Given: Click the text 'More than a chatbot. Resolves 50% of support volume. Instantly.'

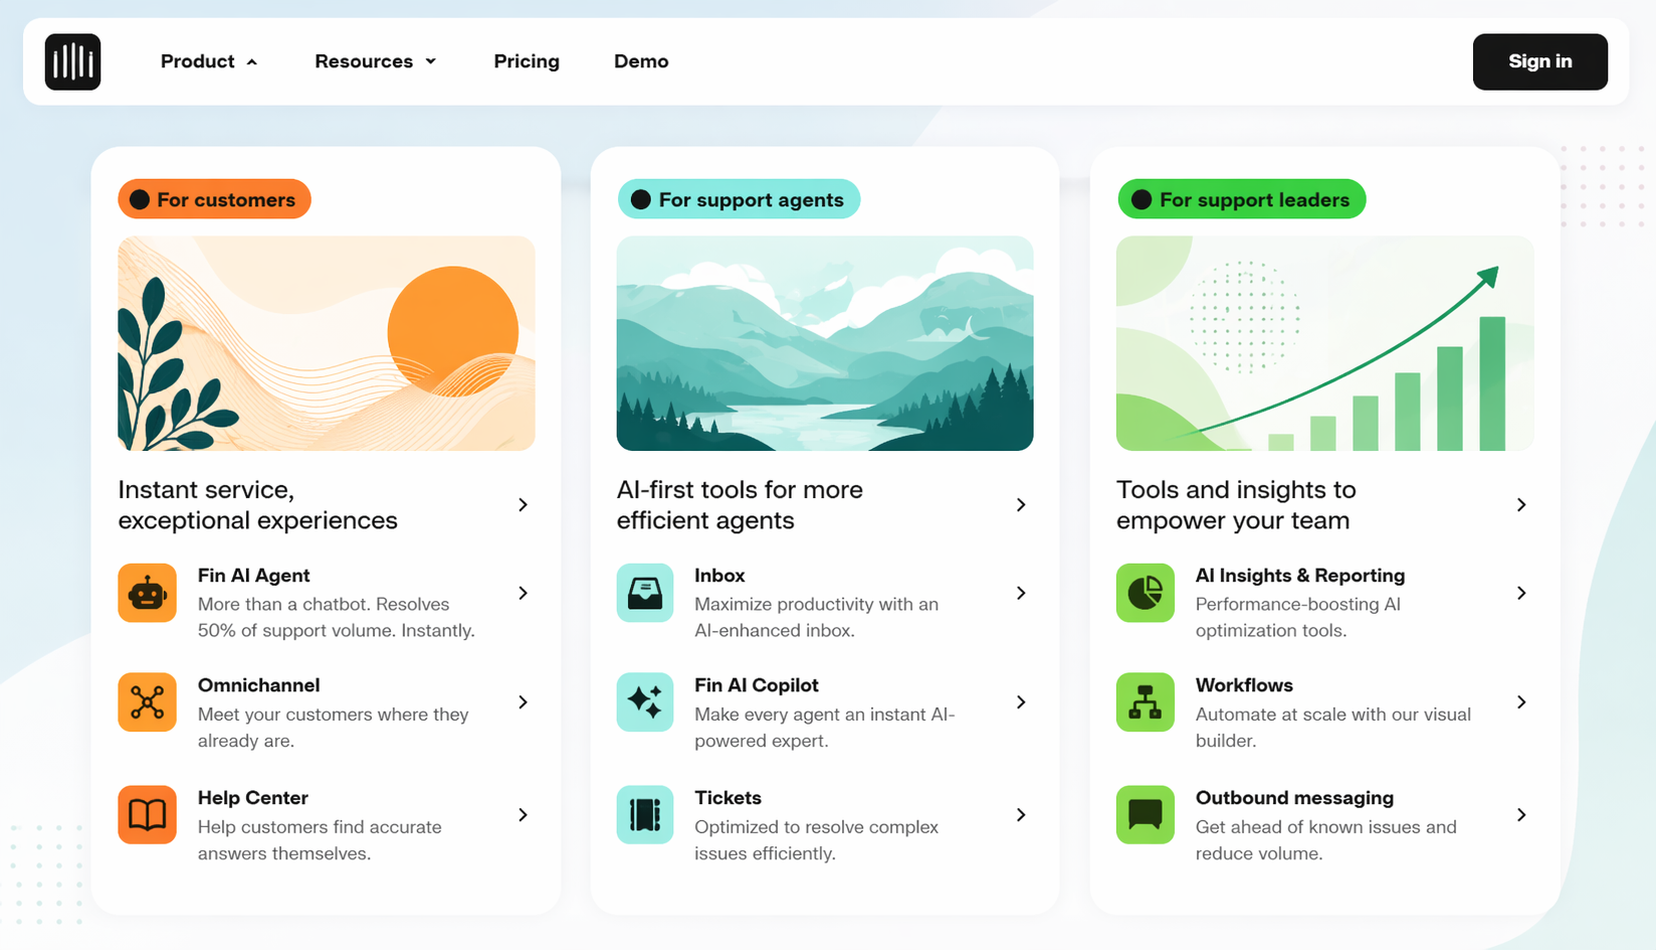Looking at the screenshot, I should click(x=336, y=617).
